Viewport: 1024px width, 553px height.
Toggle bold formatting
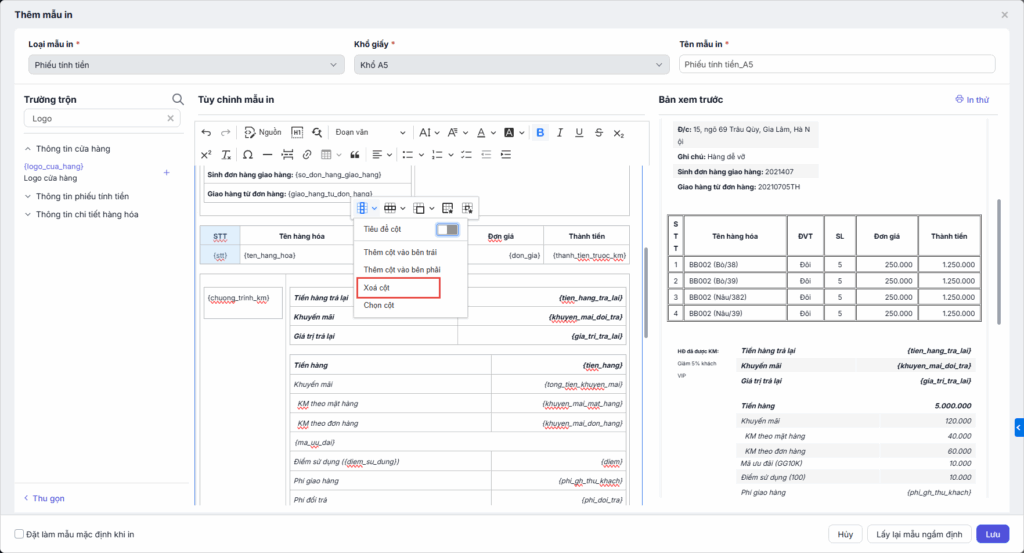pyautogui.click(x=540, y=133)
